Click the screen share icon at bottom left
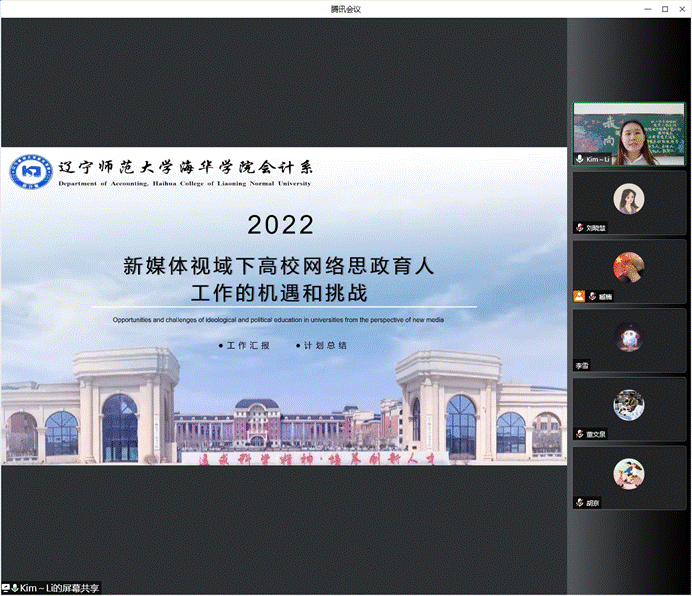The width and height of the screenshot is (692, 596). point(6,588)
